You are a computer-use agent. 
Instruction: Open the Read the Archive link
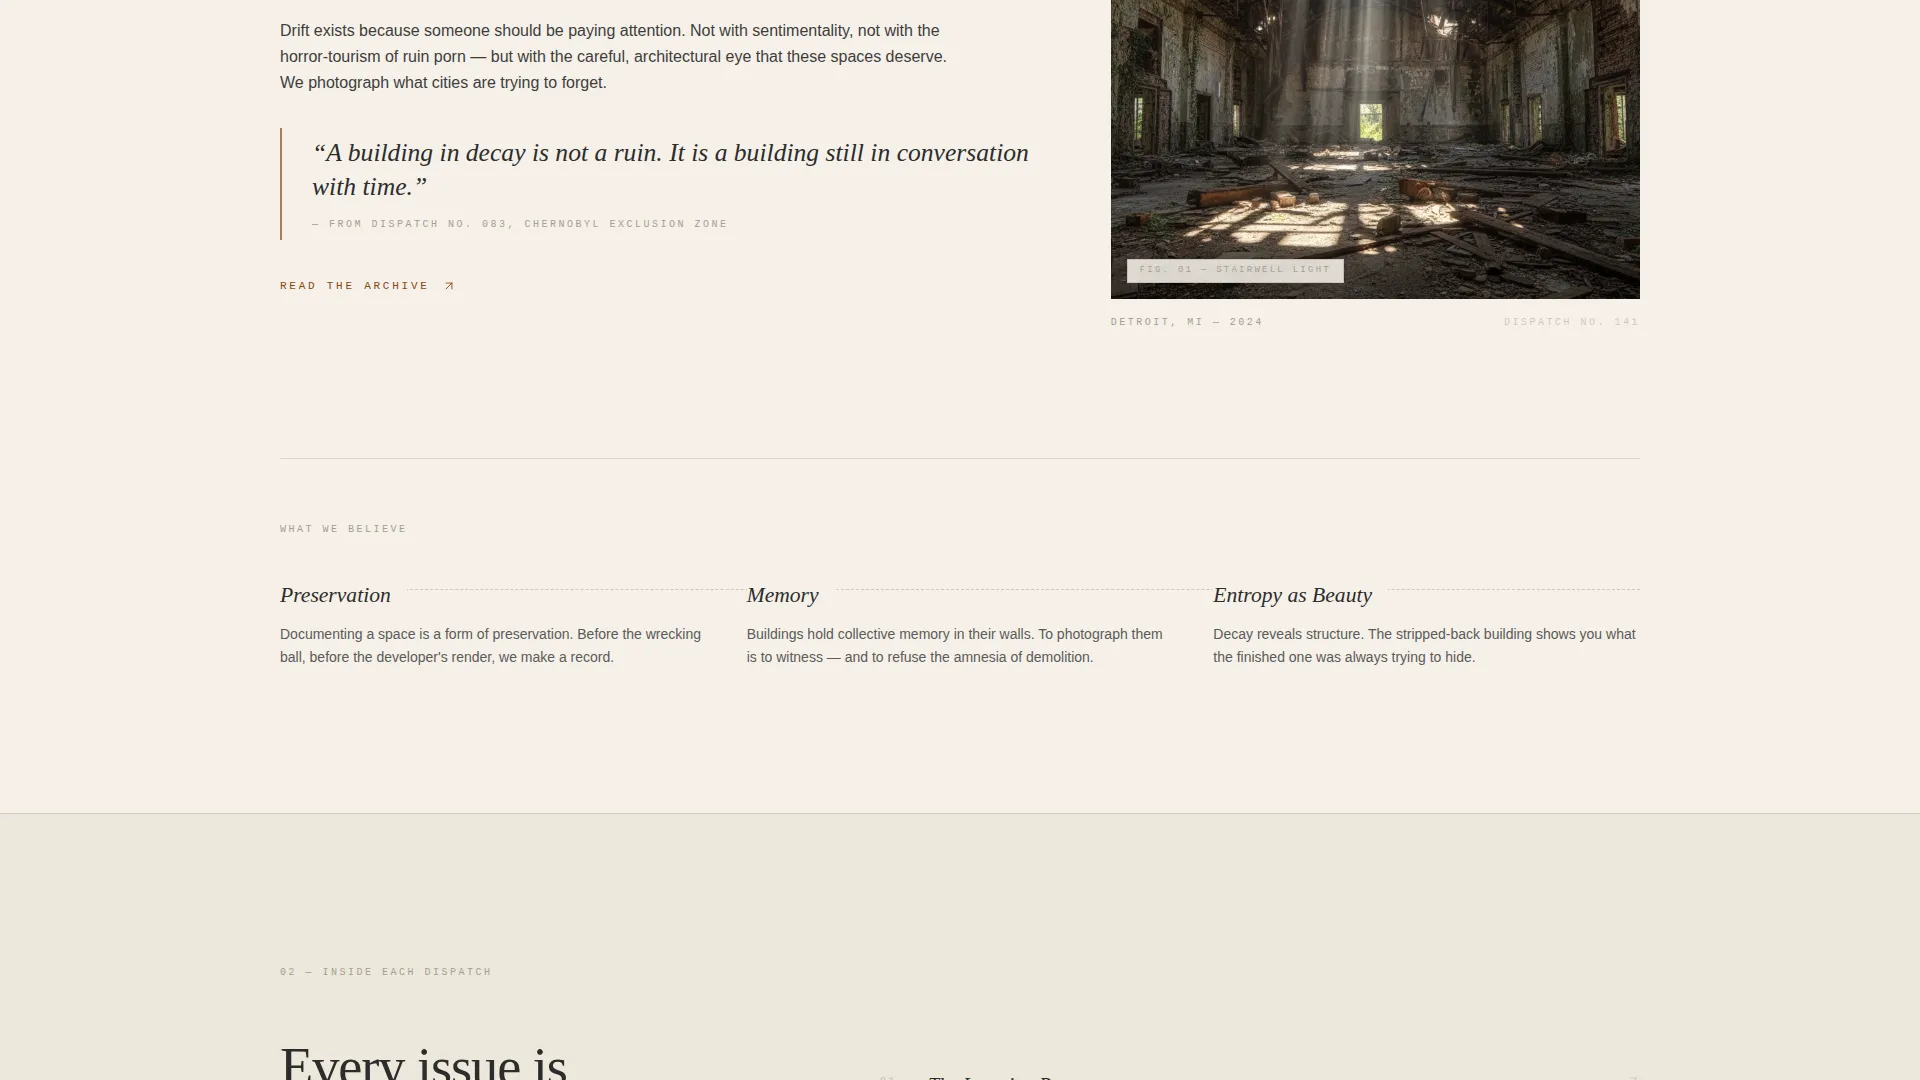(367, 286)
